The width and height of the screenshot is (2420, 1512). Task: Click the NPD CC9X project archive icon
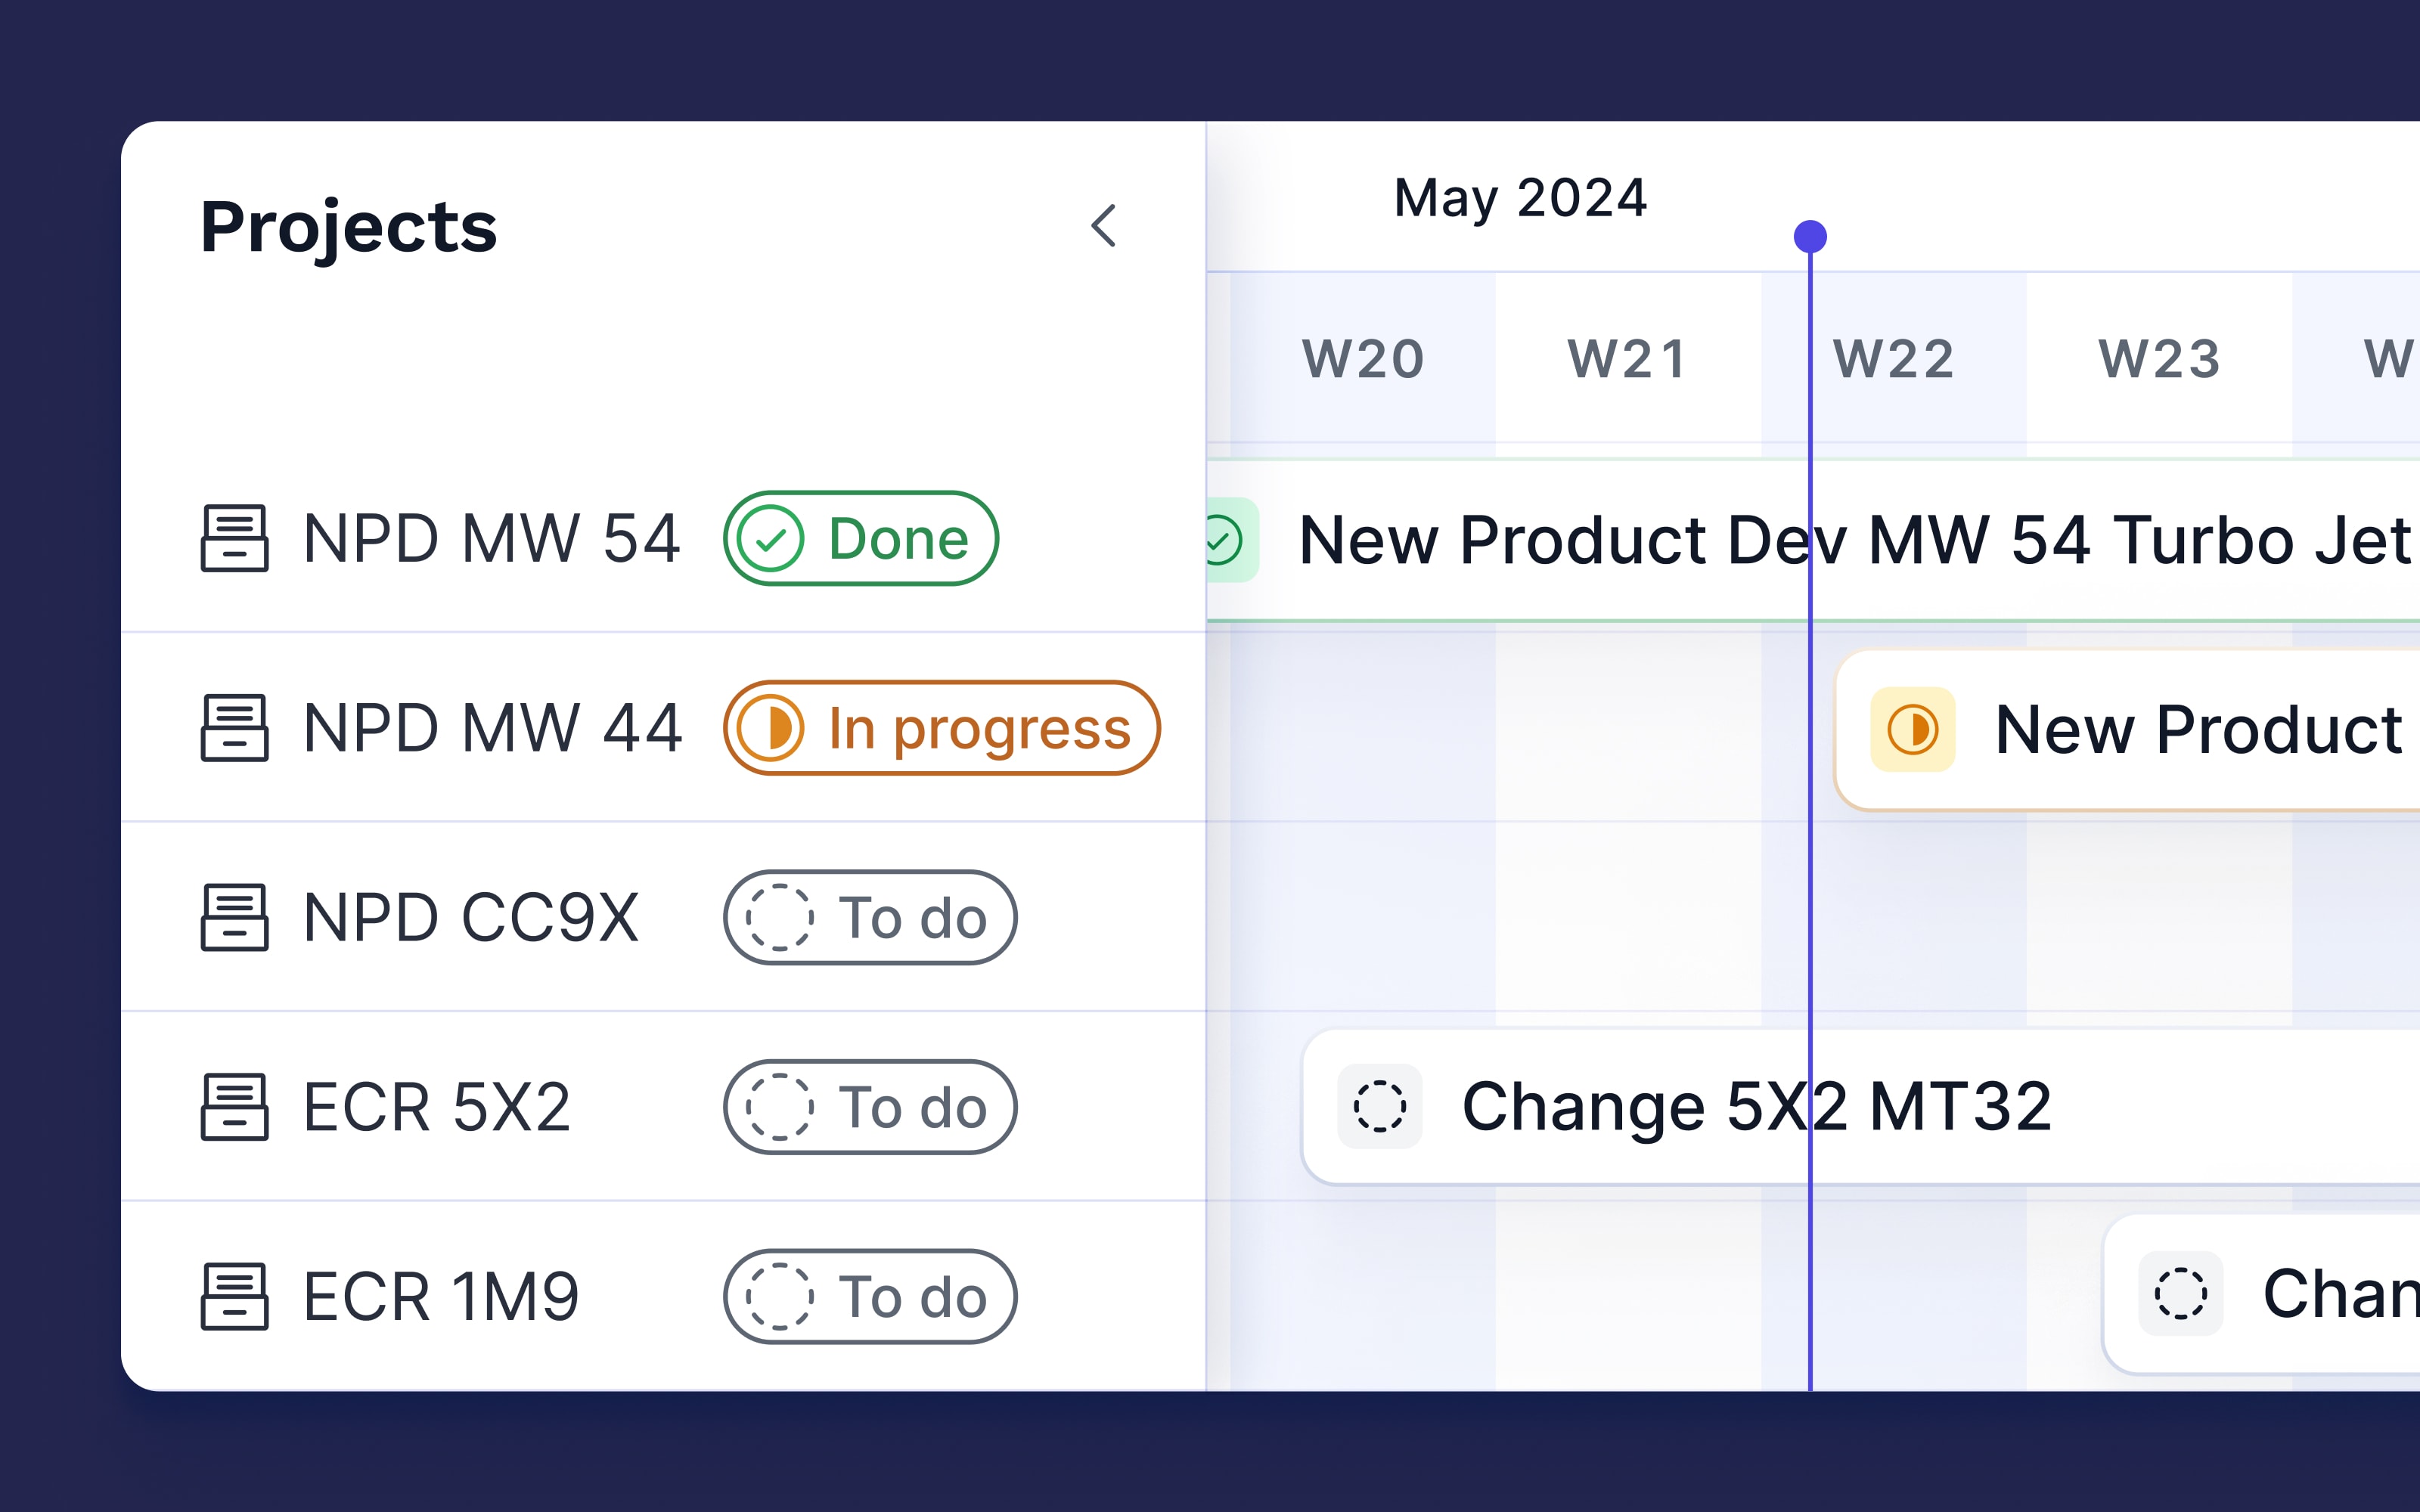[234, 917]
